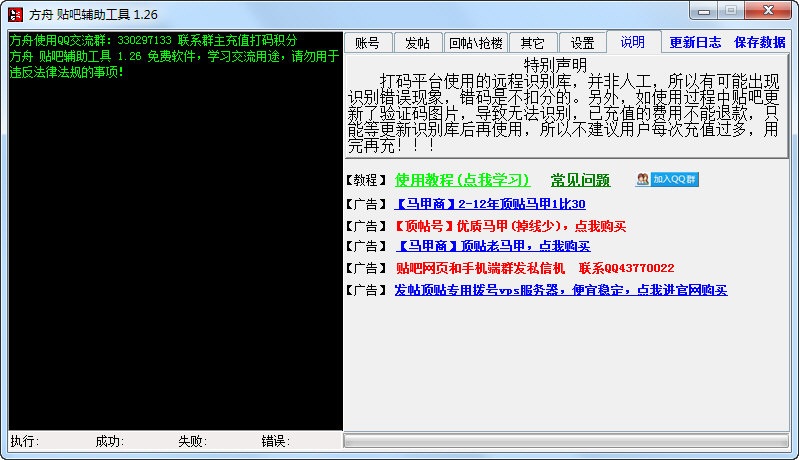
Task: Click the 加入QQ群 button
Action: click(x=667, y=179)
